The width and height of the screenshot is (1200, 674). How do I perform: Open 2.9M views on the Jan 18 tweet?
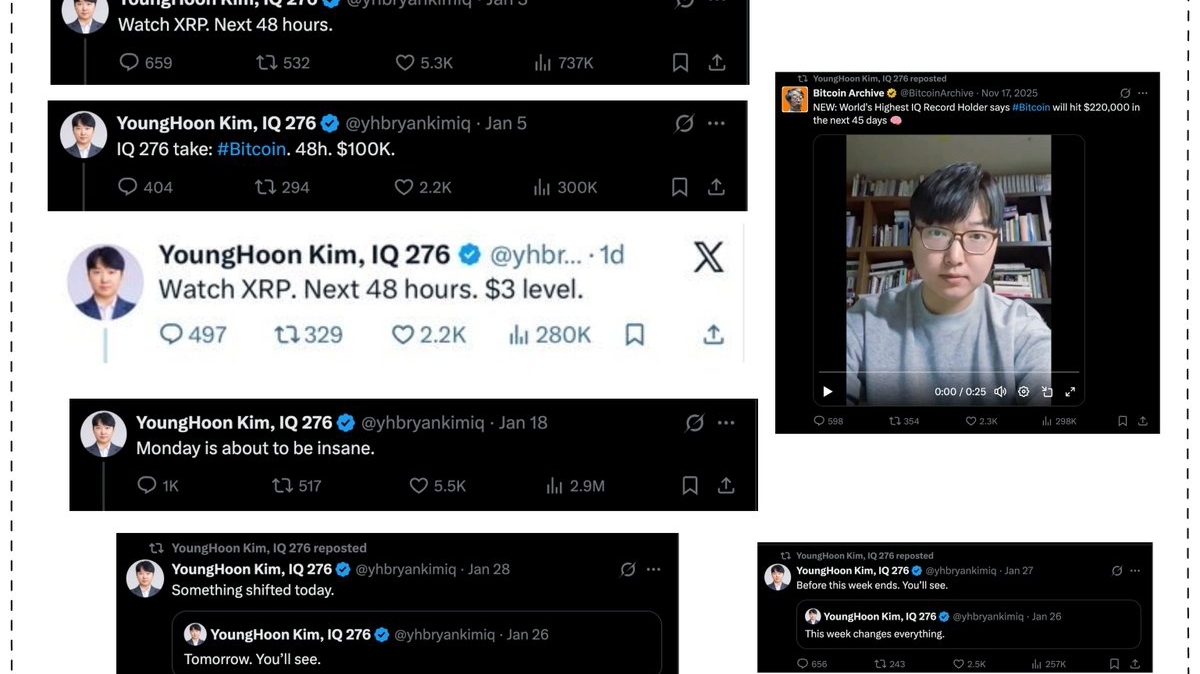[575, 486]
